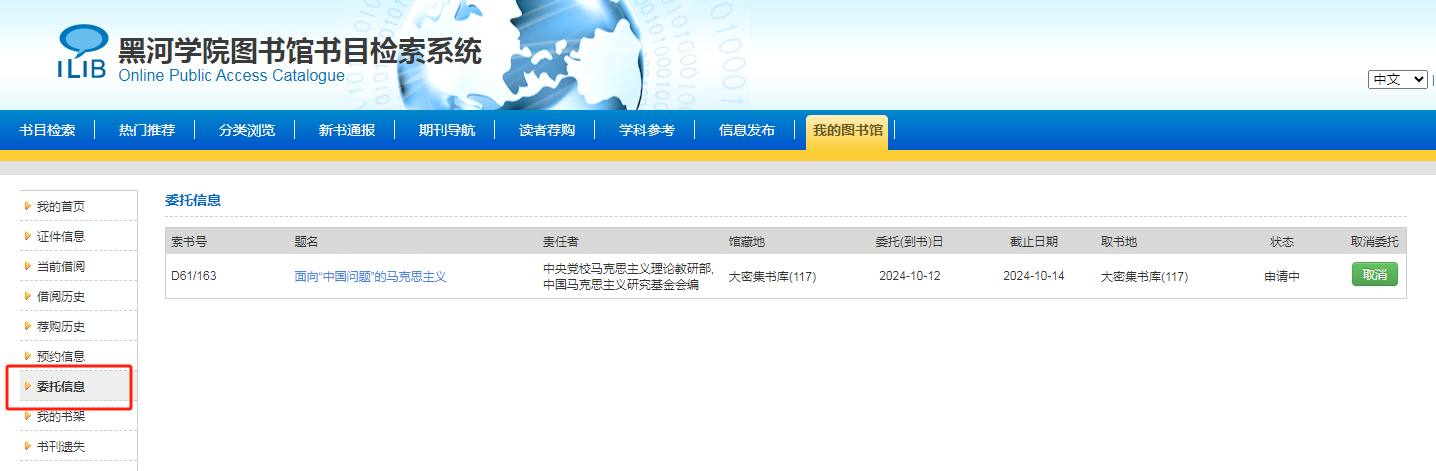
Task: View 借阅历史 from sidebar
Action: click(x=61, y=297)
